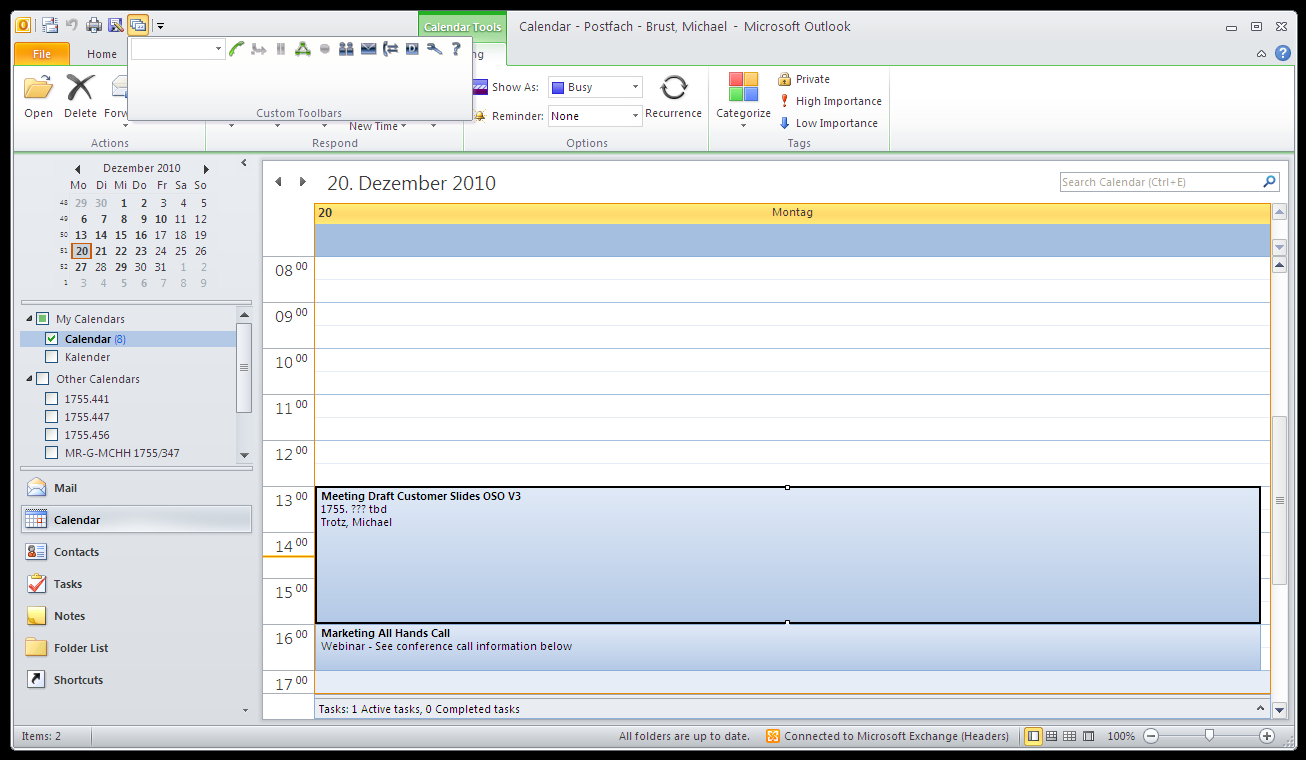Viewport: 1306px width, 760px height.
Task: Click the question mark icon in custom toolbar
Action: coord(456,49)
